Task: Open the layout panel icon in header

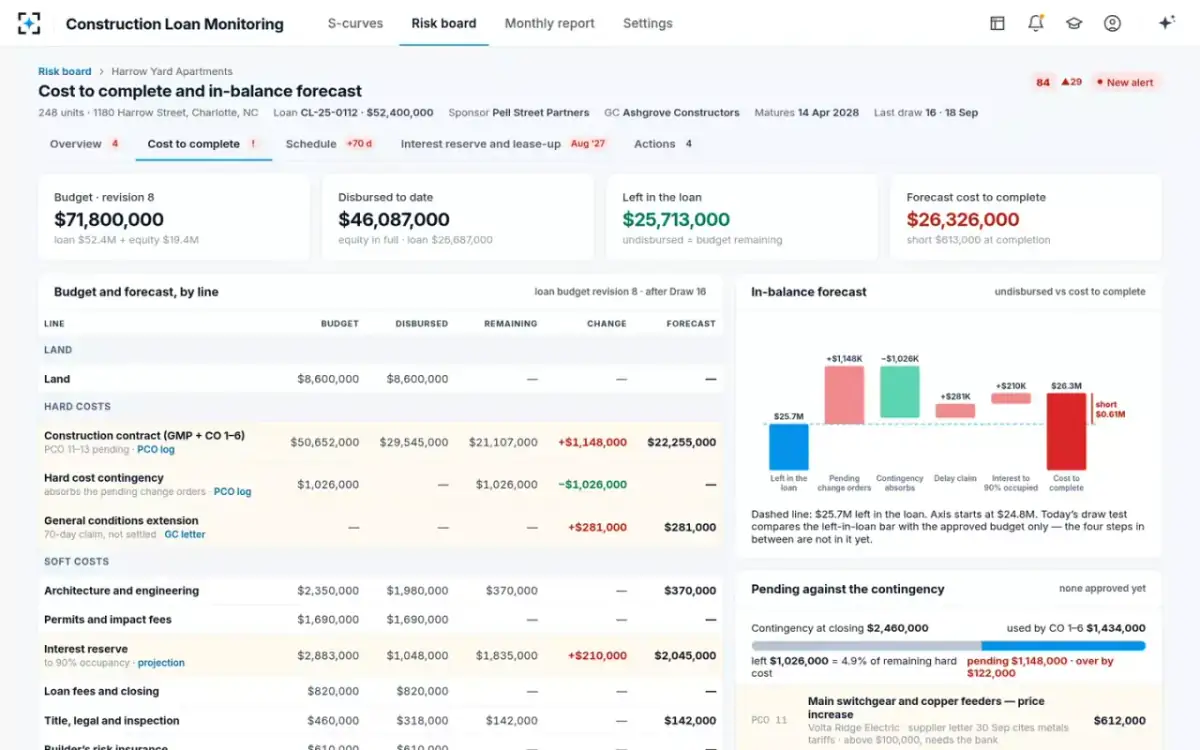Action: pos(997,23)
